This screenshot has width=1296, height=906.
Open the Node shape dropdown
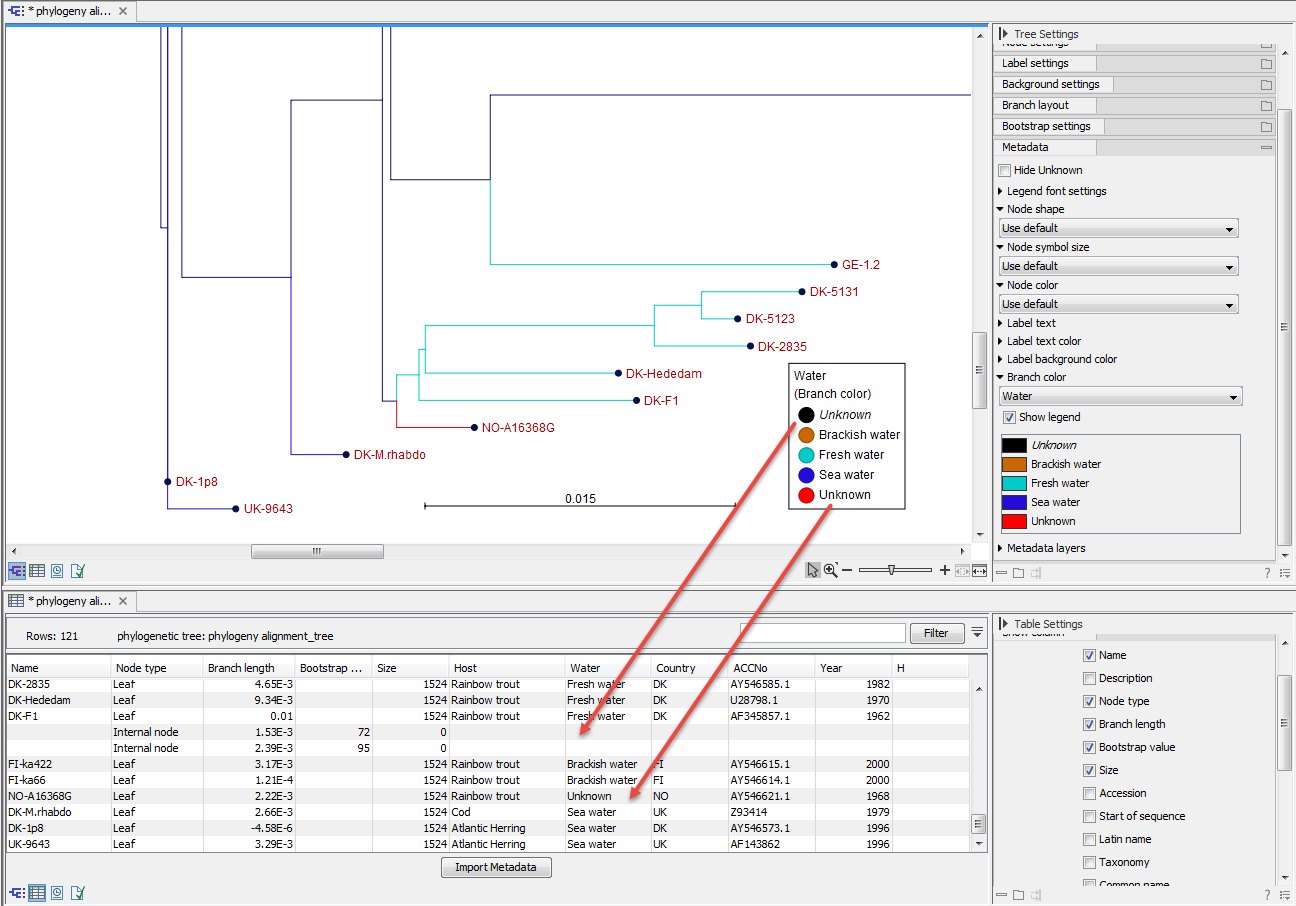[x=1117, y=227]
